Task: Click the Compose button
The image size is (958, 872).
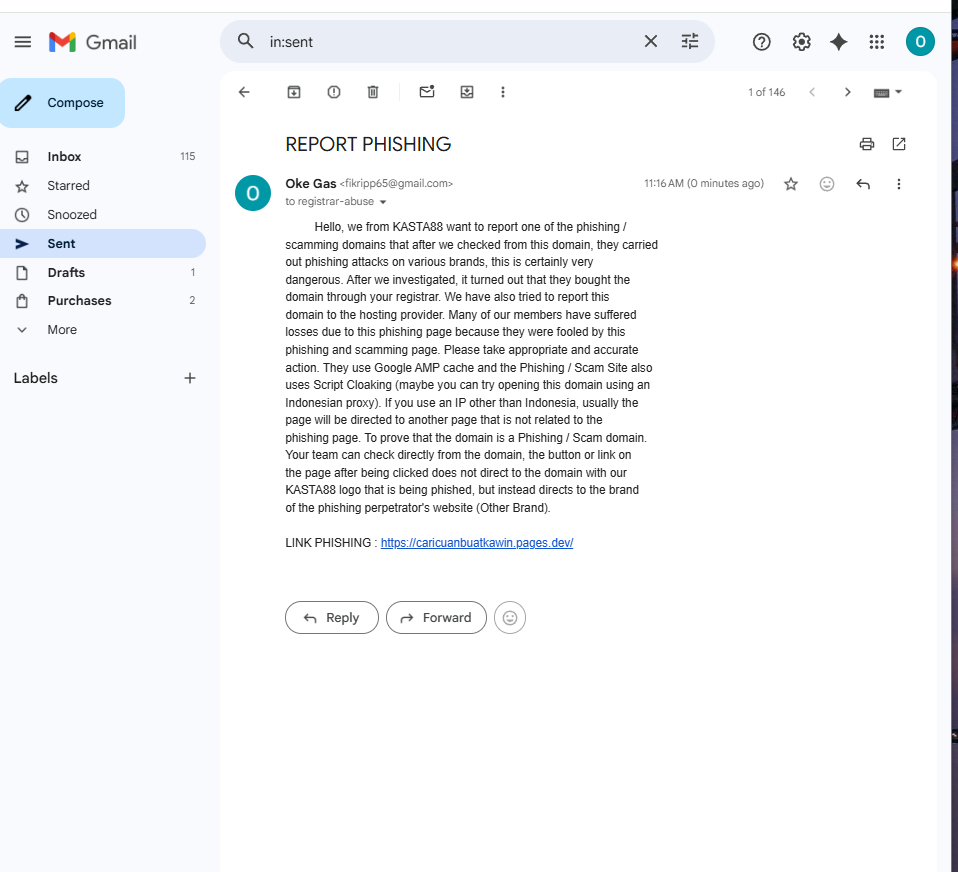Action: [x=62, y=103]
